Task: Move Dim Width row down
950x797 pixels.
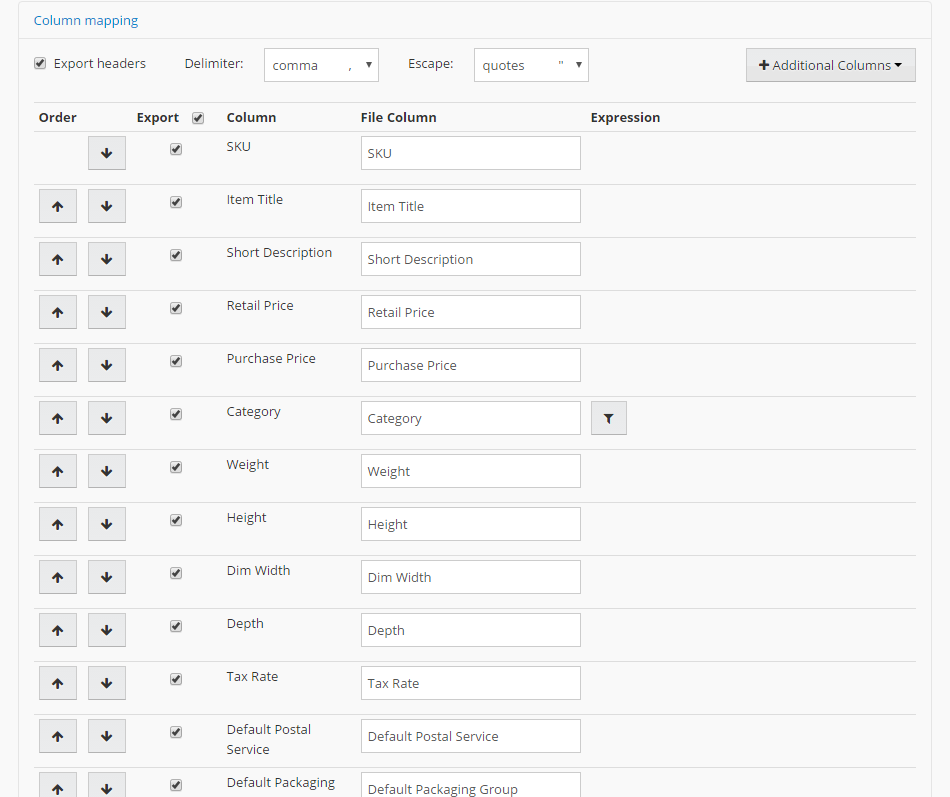Action: (106, 578)
